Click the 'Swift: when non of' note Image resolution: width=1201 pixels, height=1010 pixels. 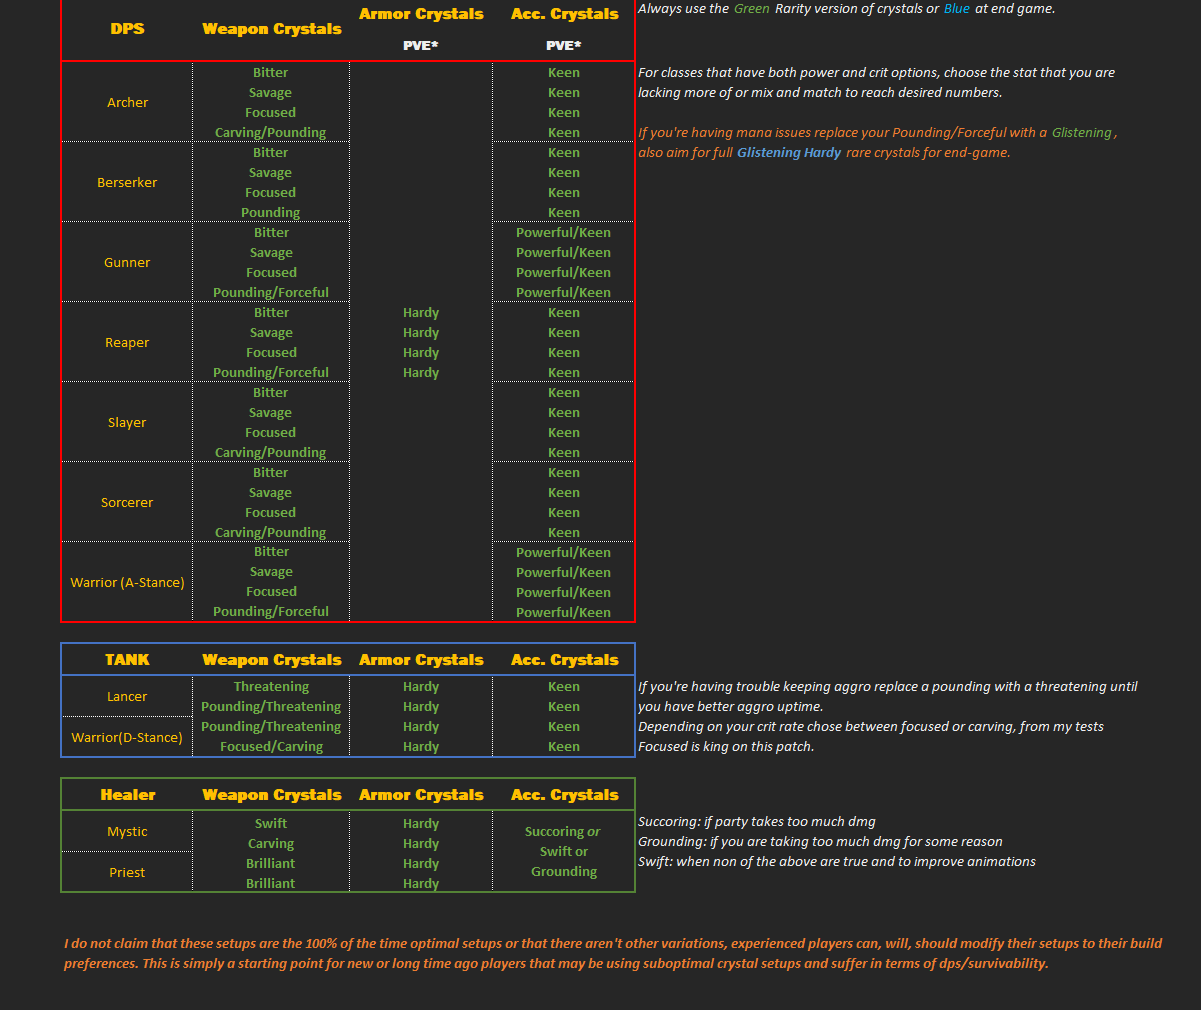(837, 861)
